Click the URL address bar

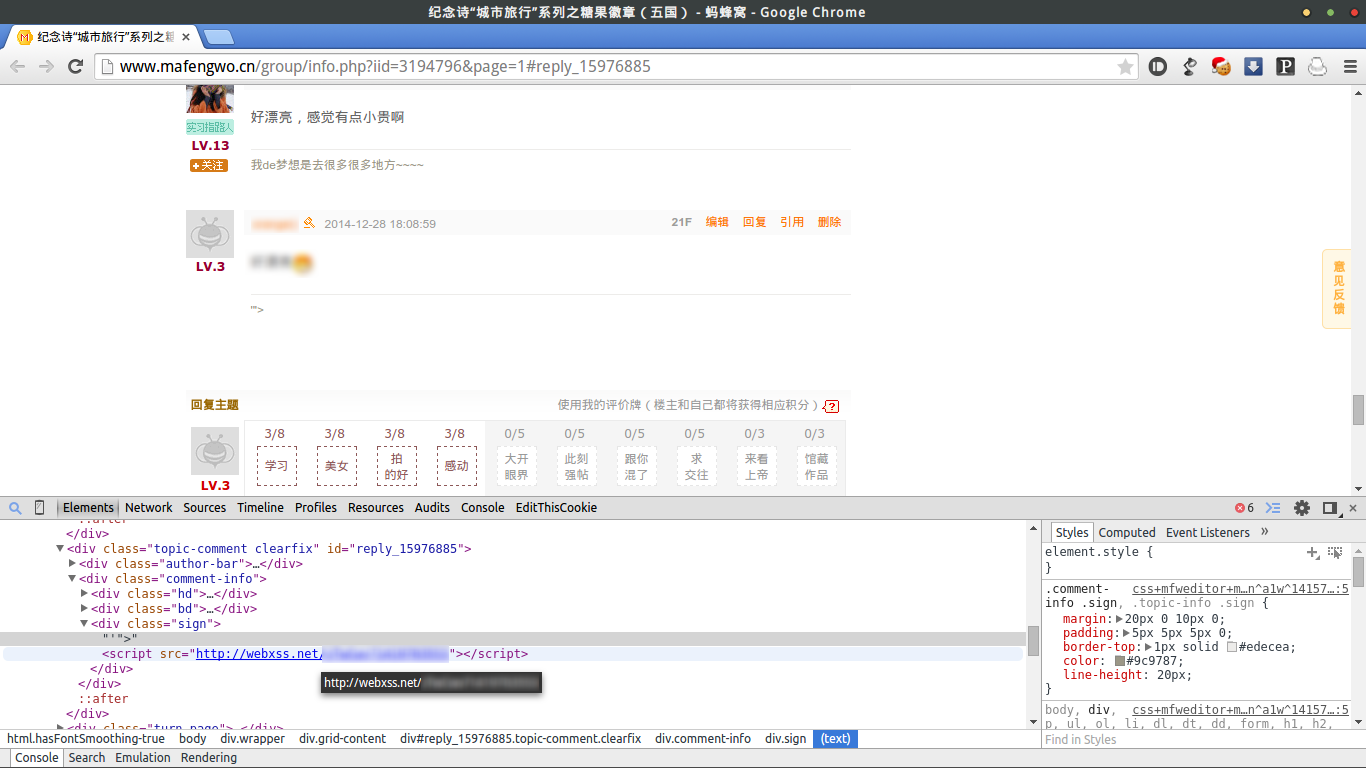(x=616, y=67)
